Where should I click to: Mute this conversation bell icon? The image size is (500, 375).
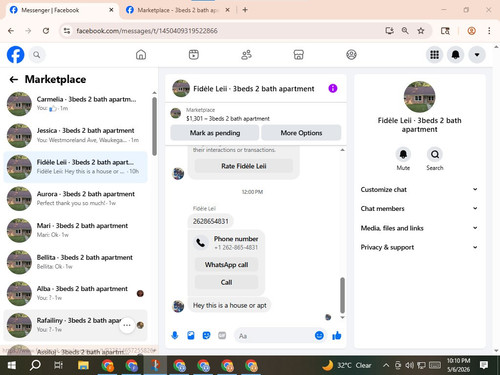403,154
